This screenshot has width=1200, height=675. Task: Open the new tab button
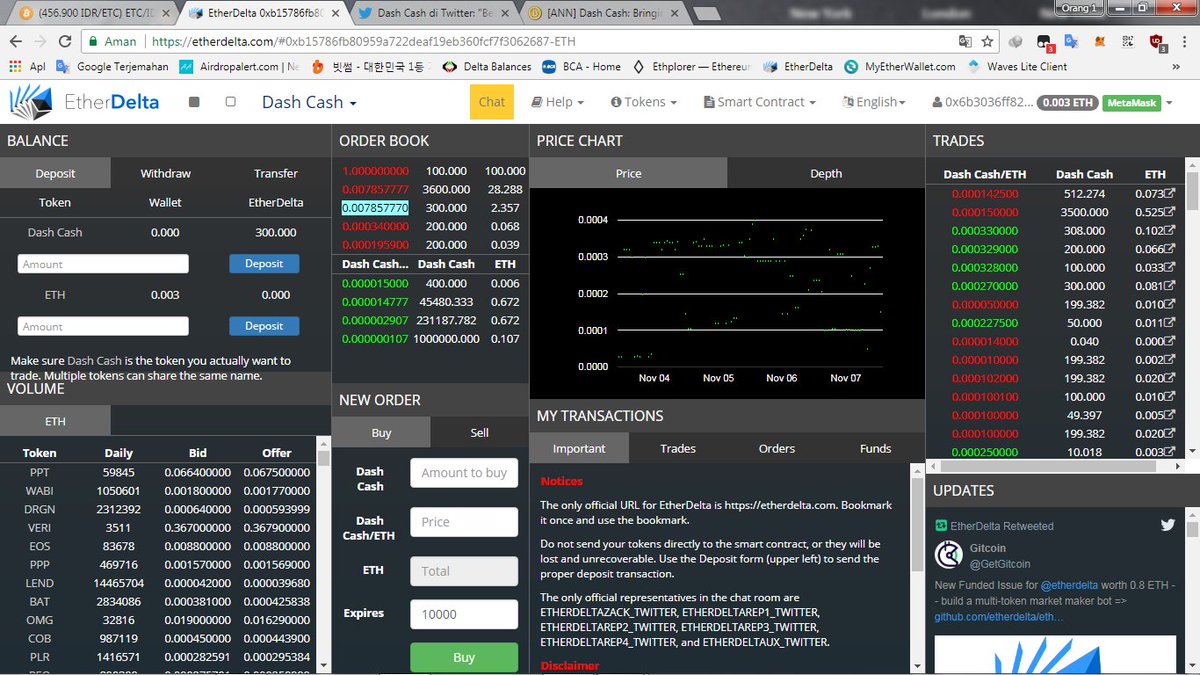pyautogui.click(x=706, y=14)
